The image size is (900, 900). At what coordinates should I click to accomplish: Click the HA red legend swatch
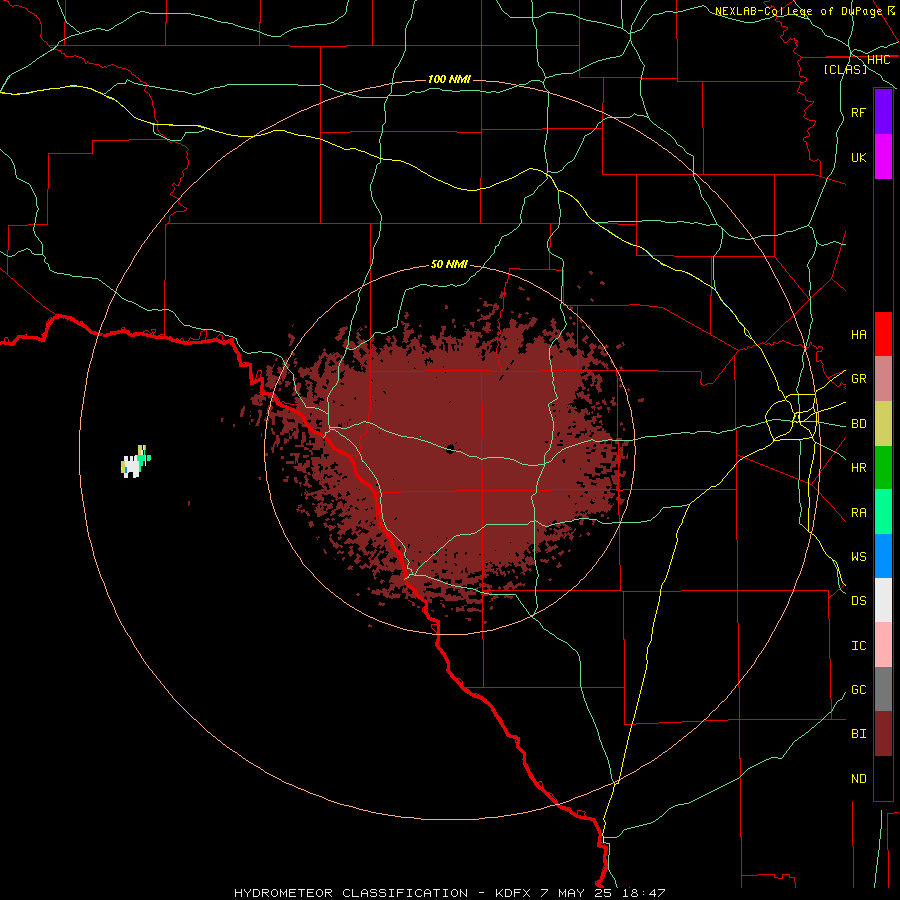pyautogui.click(x=883, y=334)
